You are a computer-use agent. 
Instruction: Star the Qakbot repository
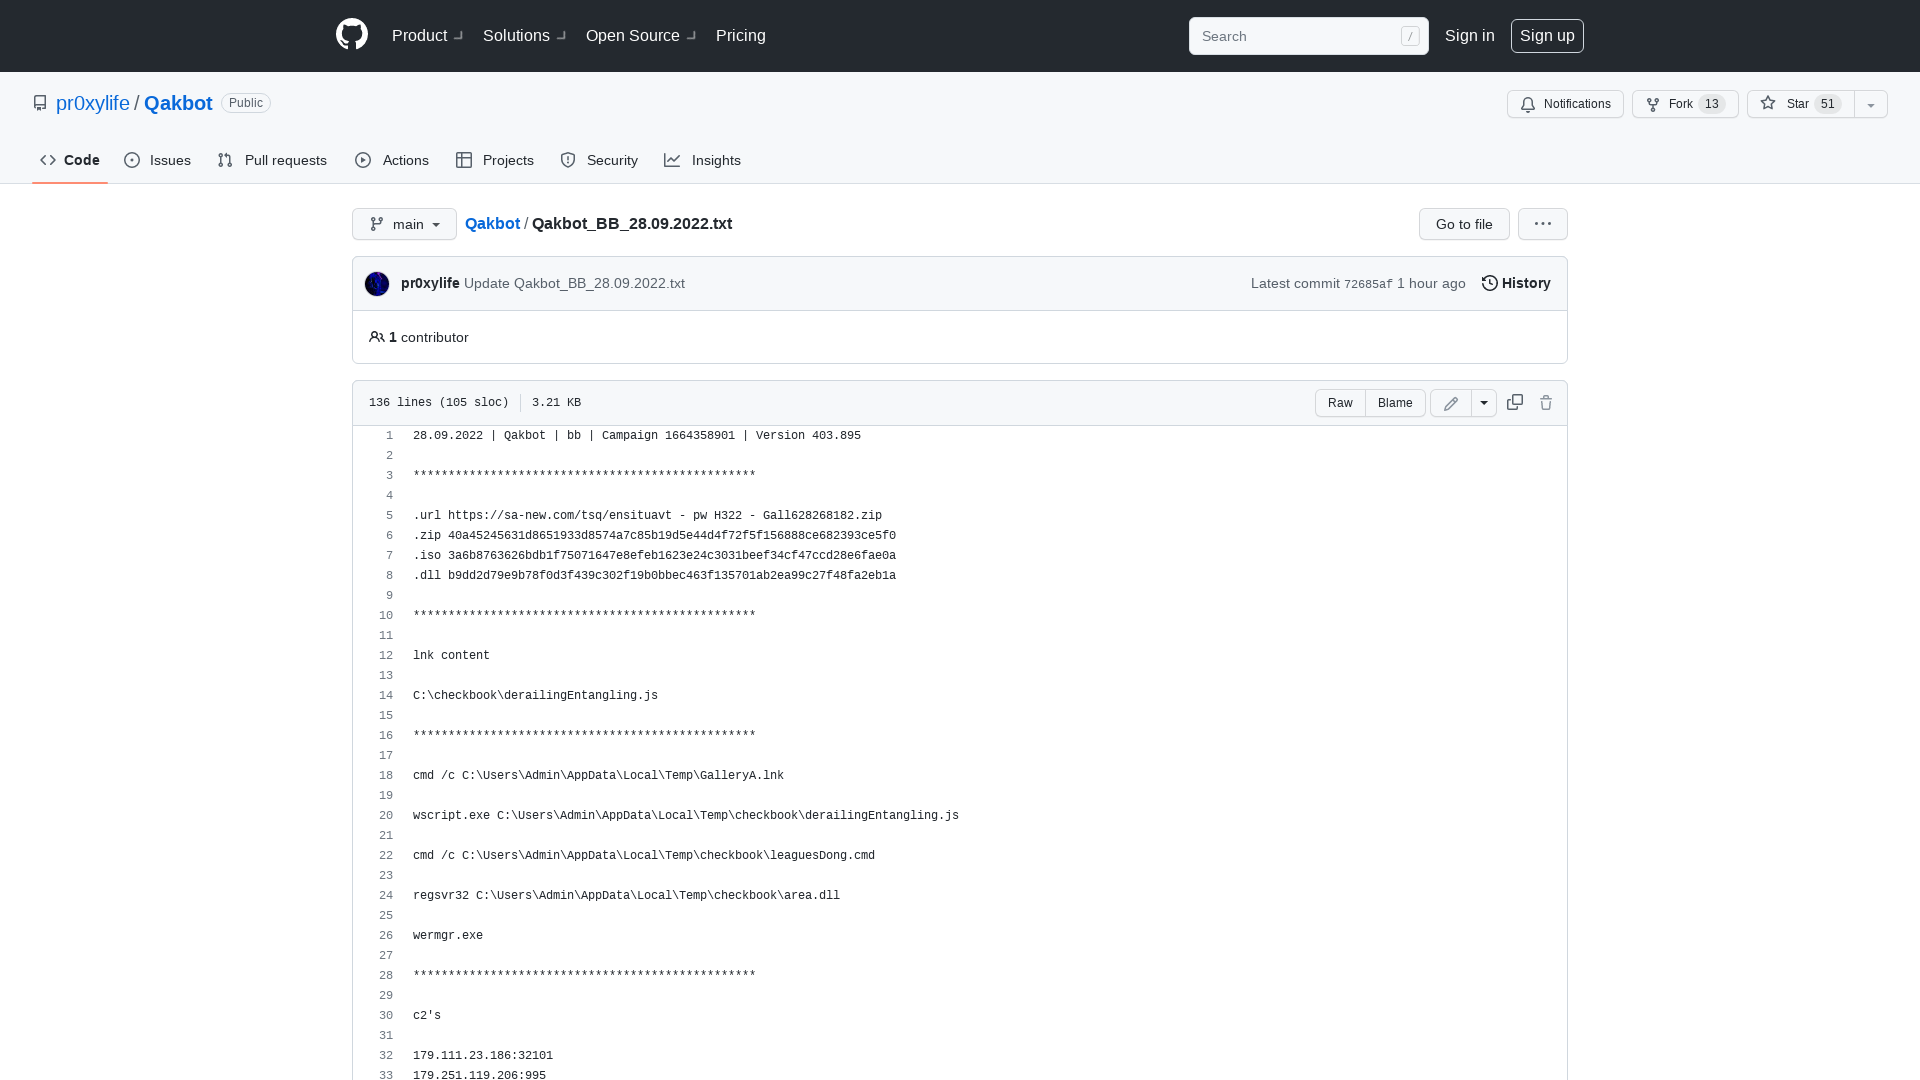tap(1795, 104)
